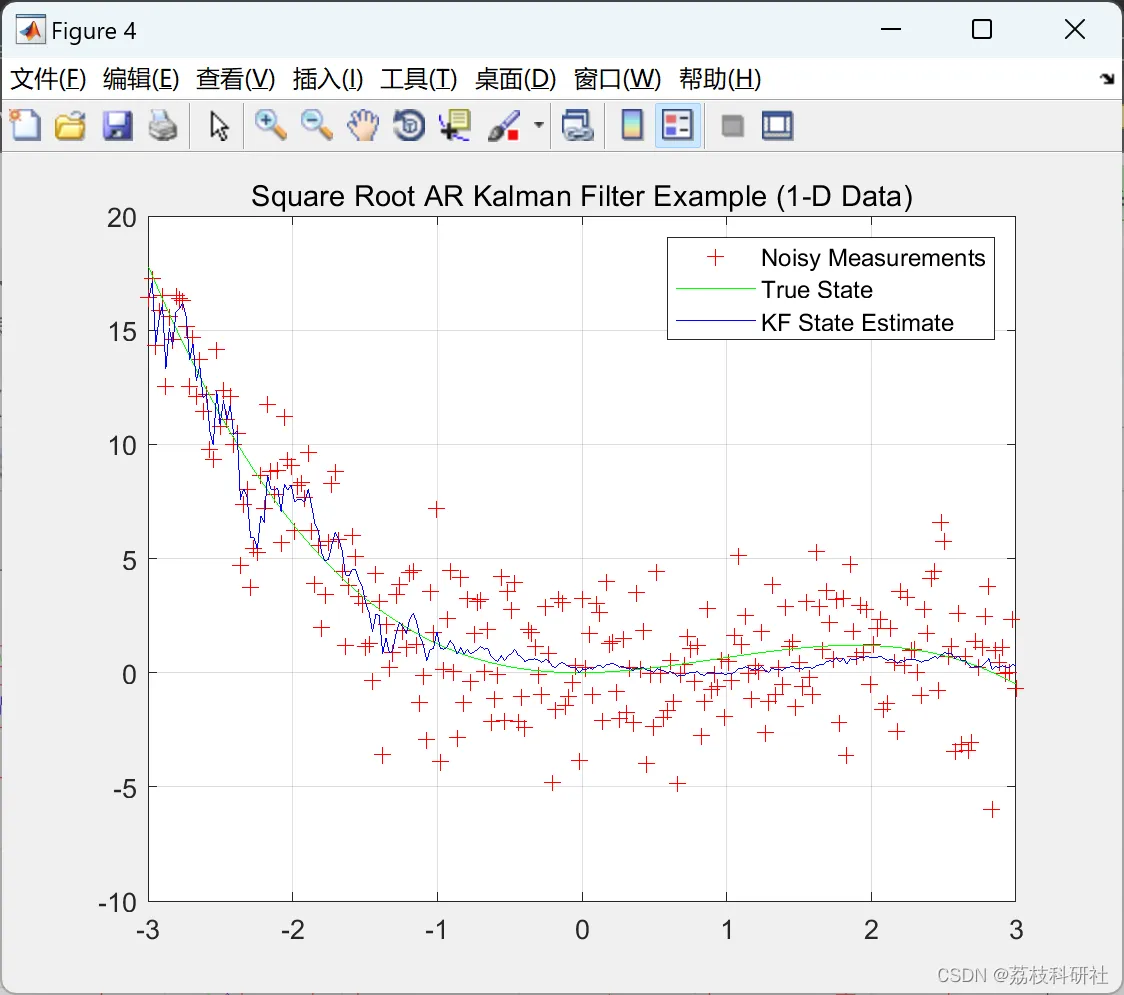
Task: Select KF State Estimate legend entry
Action: click(x=857, y=323)
